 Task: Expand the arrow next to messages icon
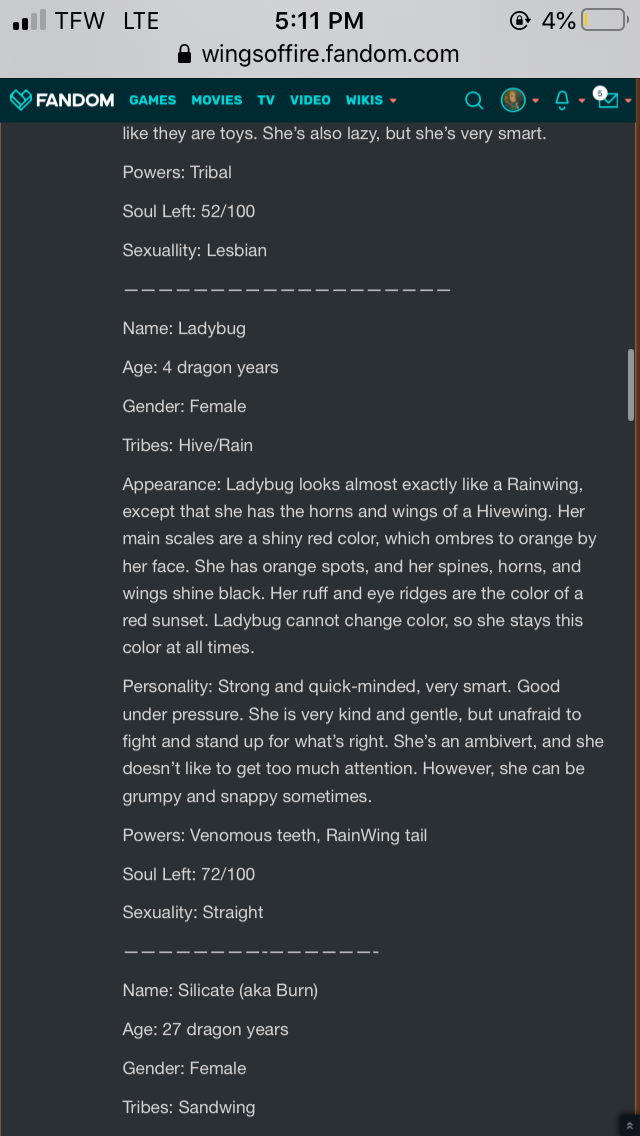click(x=628, y=101)
